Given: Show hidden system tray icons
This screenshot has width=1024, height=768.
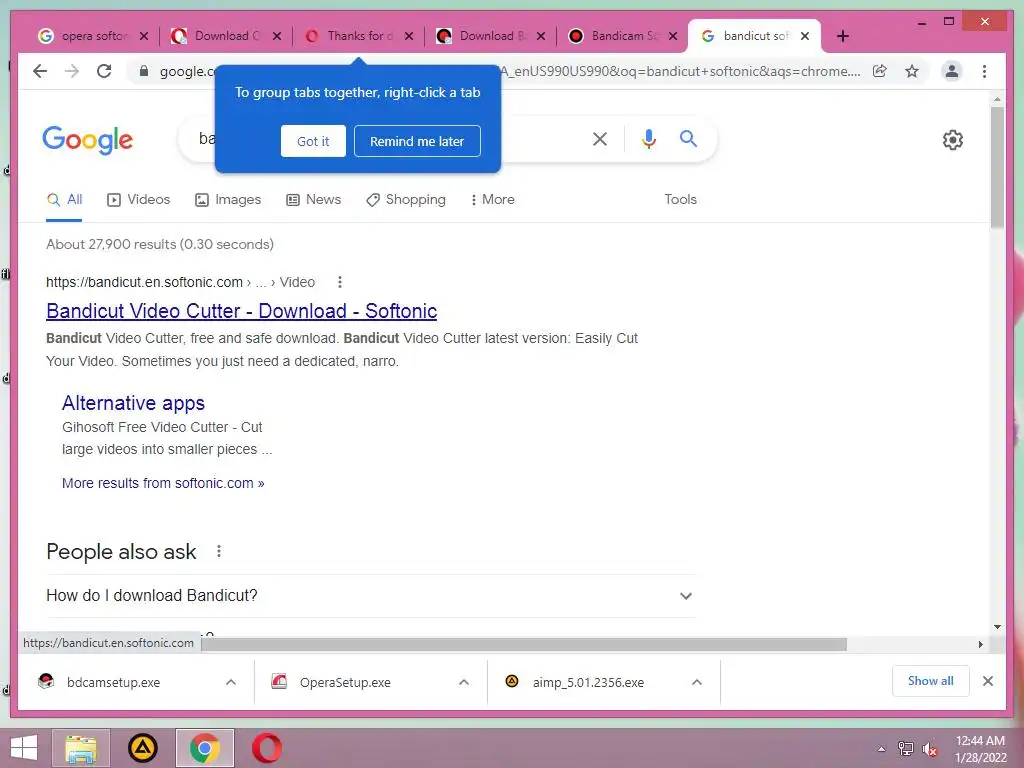Looking at the screenshot, I should [882, 749].
